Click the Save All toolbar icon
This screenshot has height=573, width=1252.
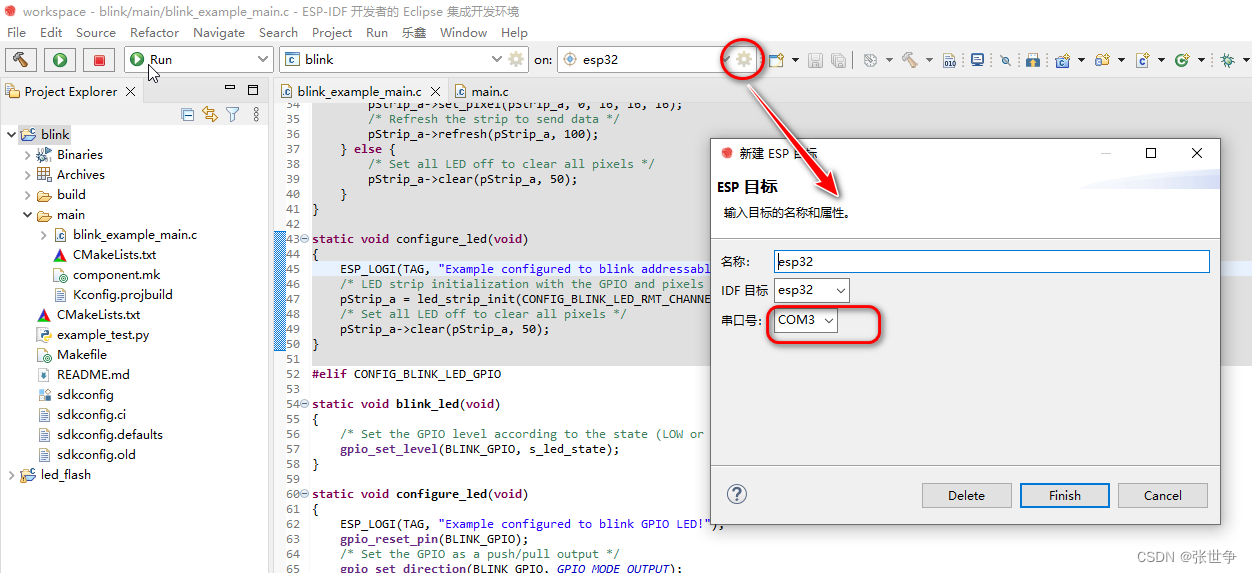[838, 60]
